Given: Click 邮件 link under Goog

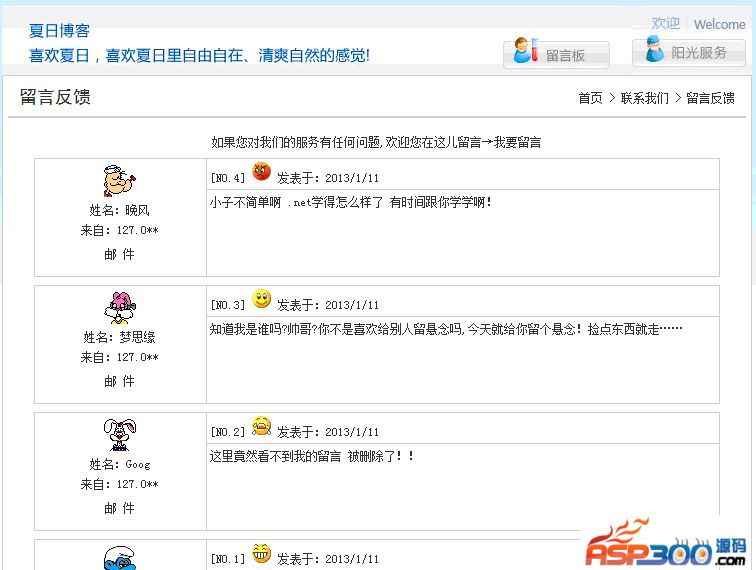Looking at the screenshot, I should (x=120, y=508).
